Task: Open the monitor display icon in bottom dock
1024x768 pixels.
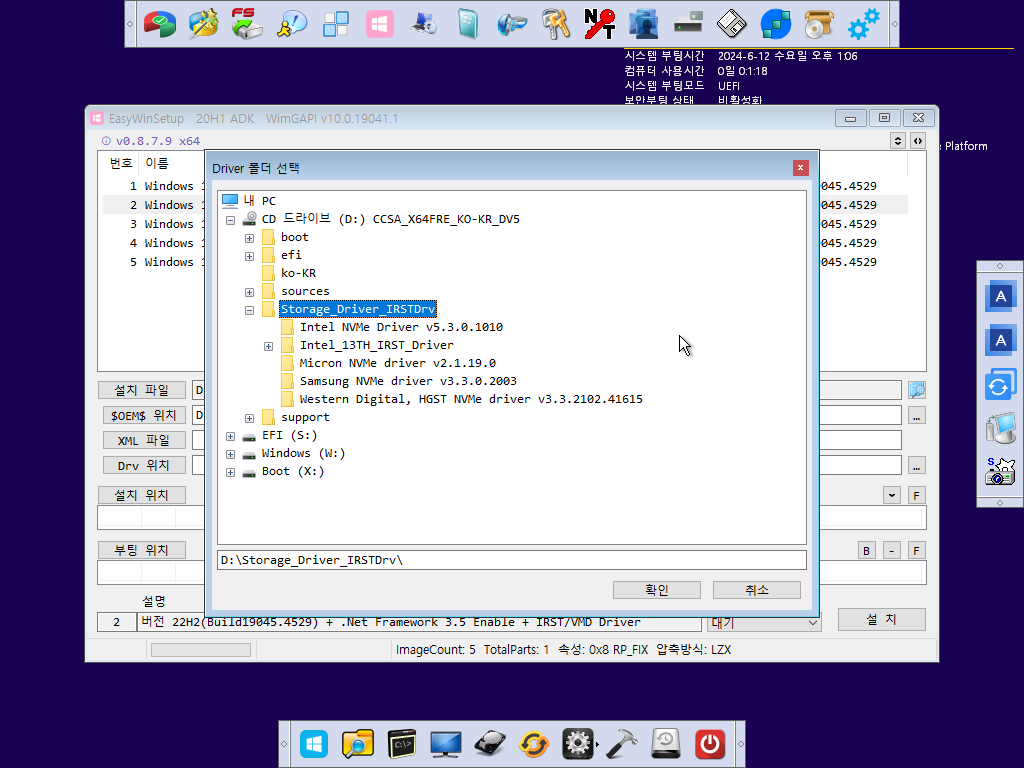Action: pyautogui.click(x=446, y=744)
